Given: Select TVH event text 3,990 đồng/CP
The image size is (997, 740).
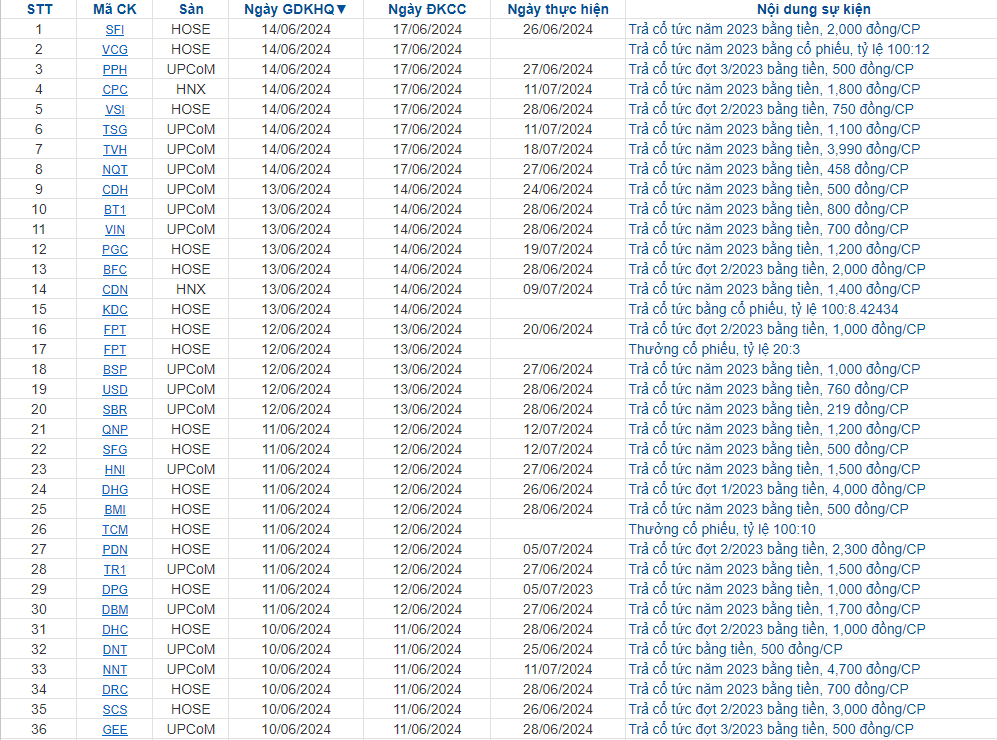Looking at the screenshot, I should point(774,149).
